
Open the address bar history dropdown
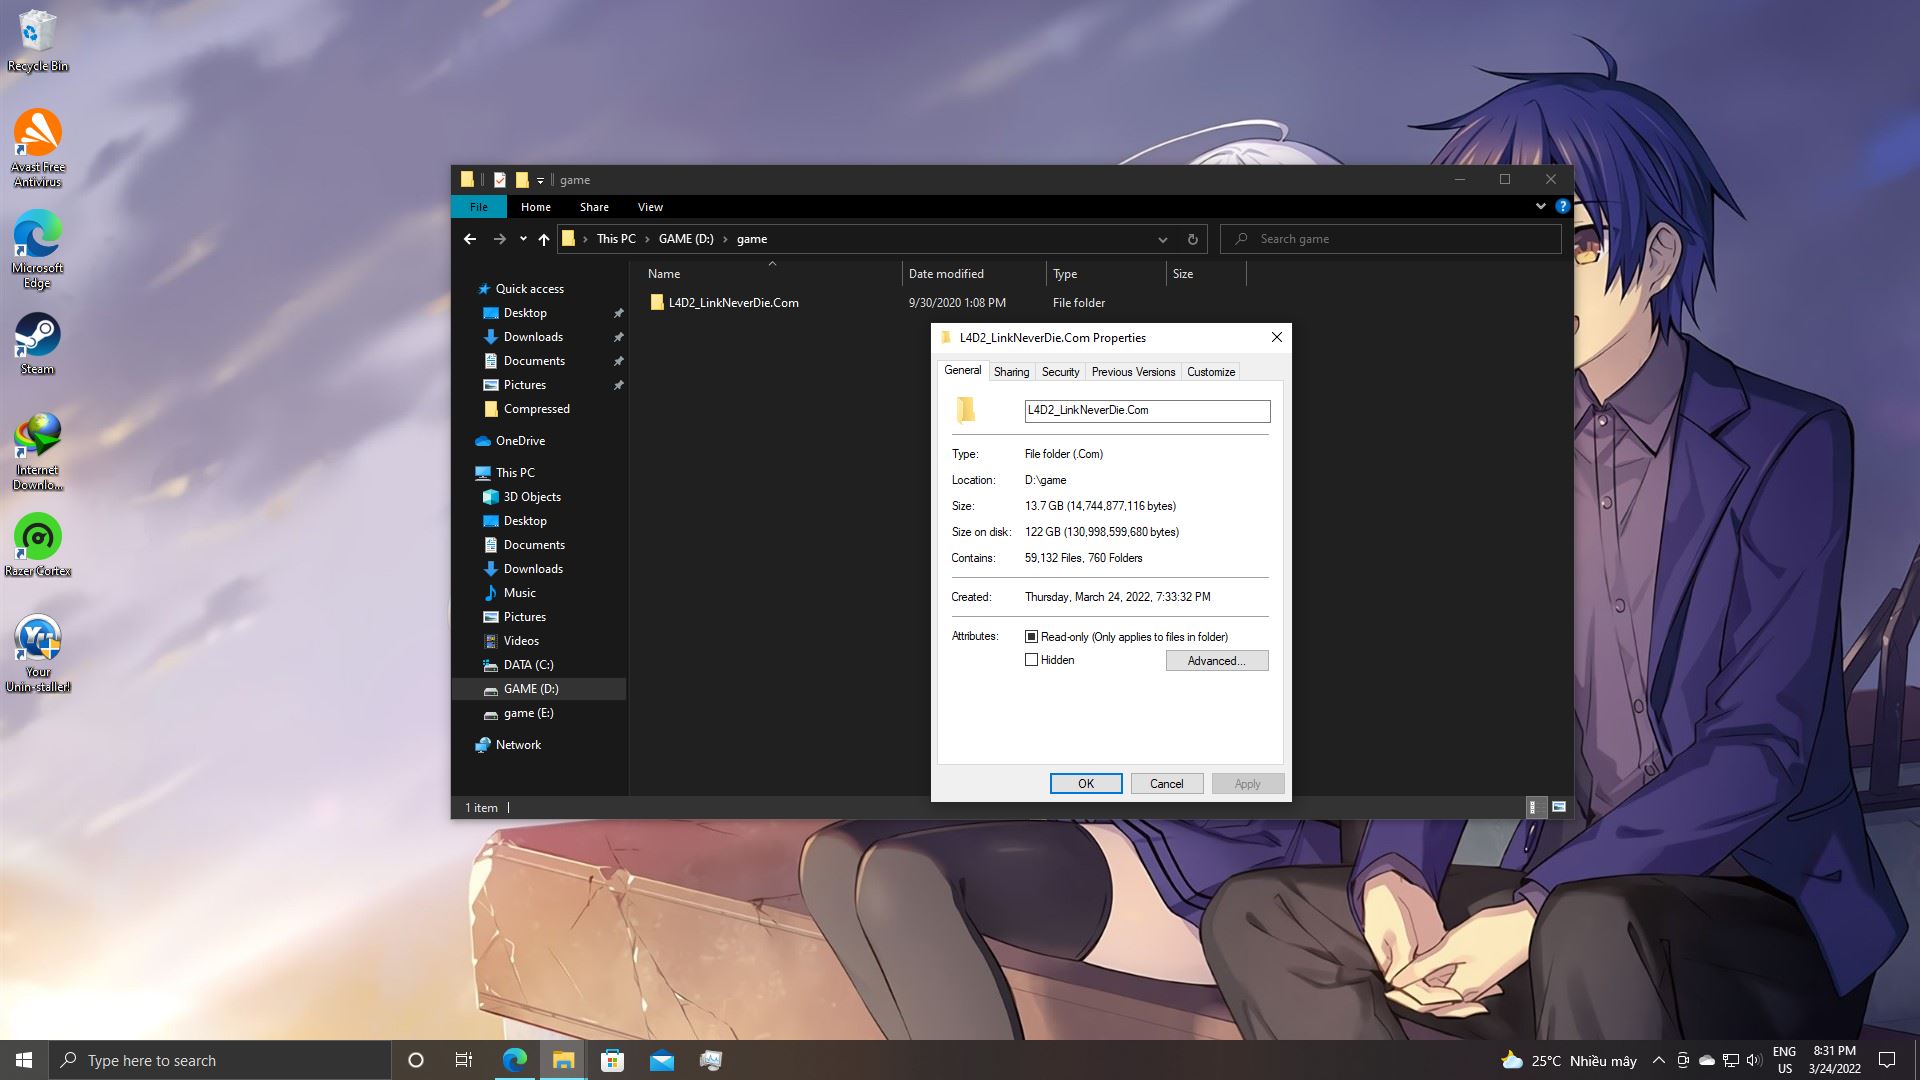pos(1162,239)
